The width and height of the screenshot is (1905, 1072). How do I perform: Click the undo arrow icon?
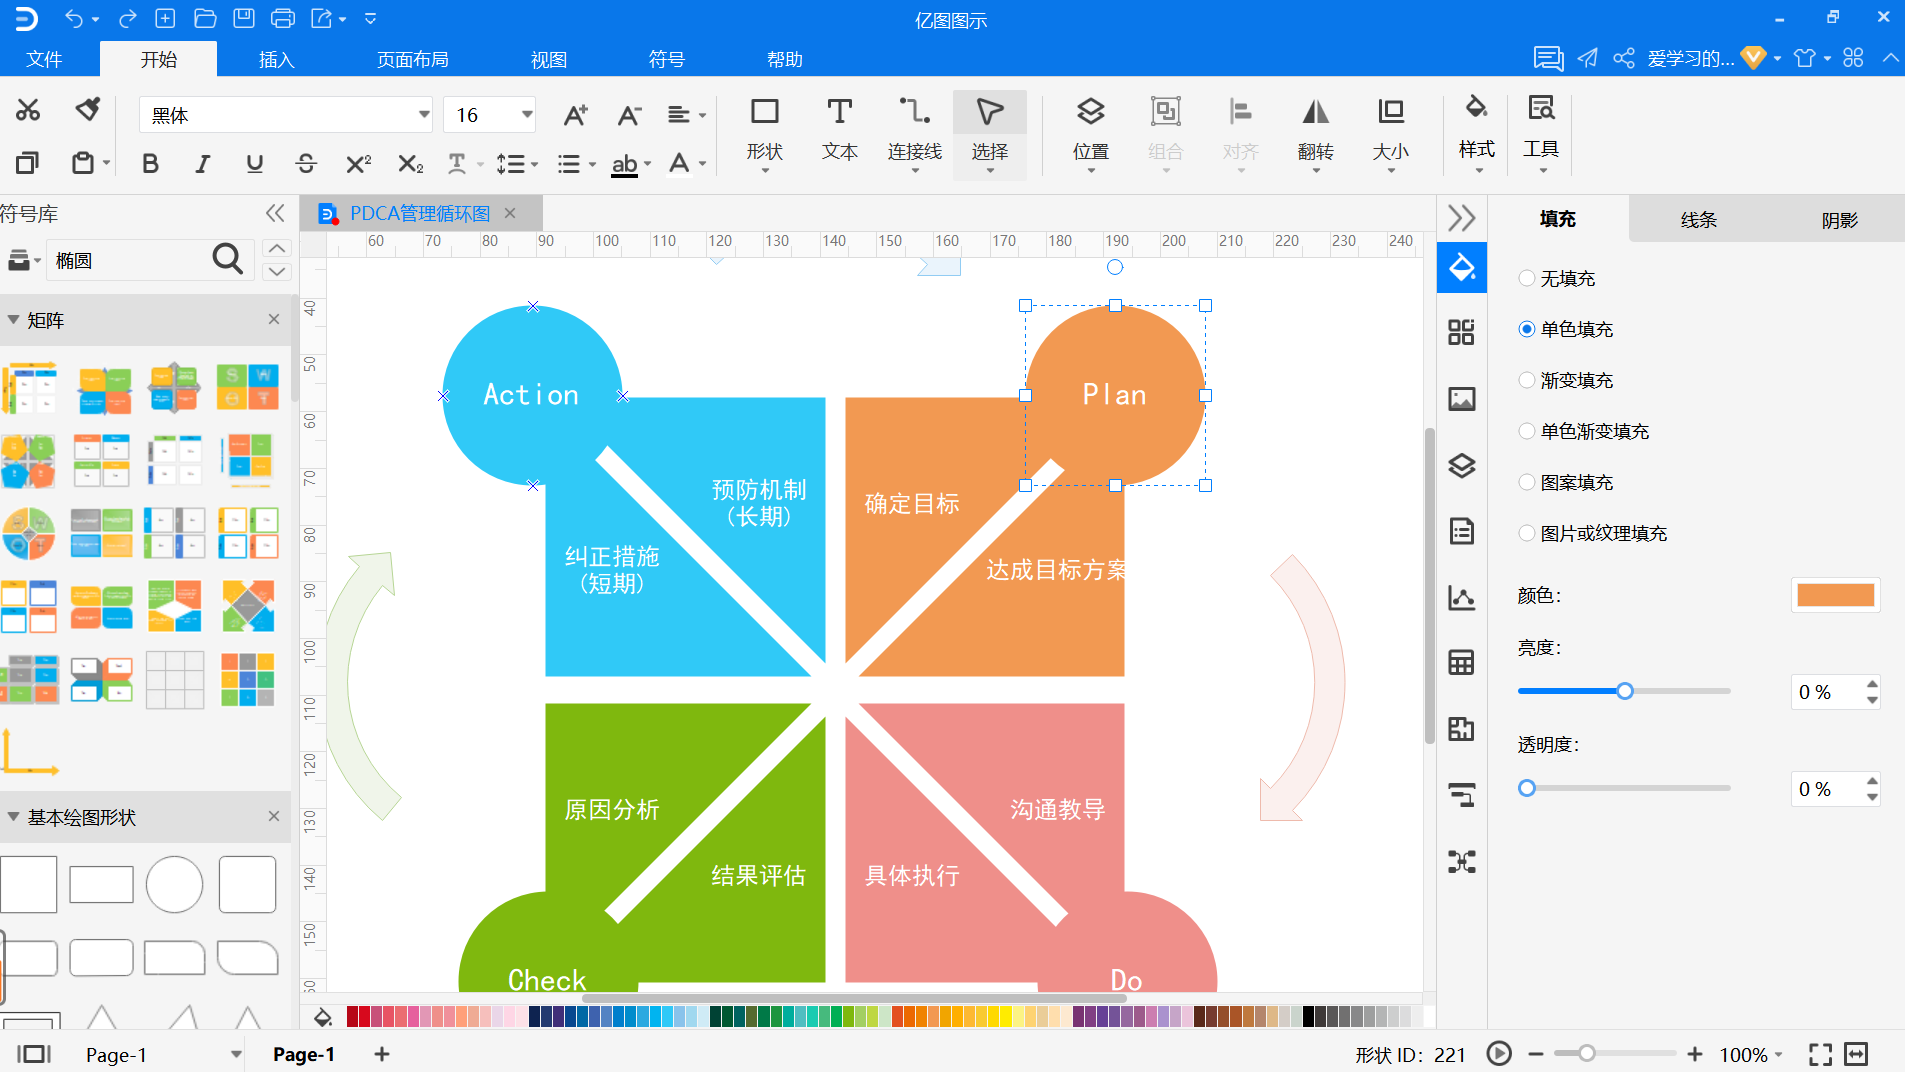click(73, 18)
